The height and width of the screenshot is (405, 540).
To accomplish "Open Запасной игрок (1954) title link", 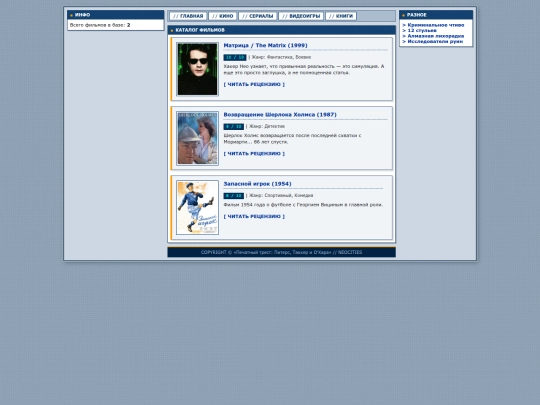I will pyautogui.click(x=257, y=184).
